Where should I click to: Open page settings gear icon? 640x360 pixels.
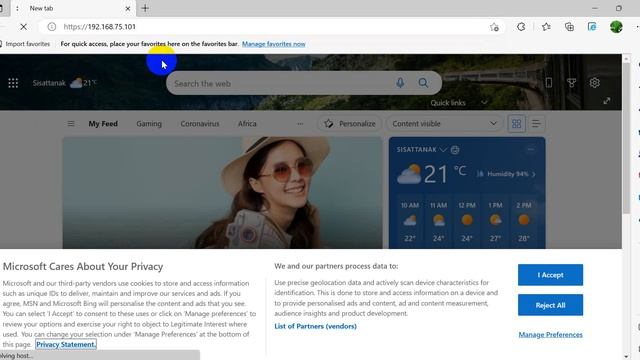click(x=594, y=83)
